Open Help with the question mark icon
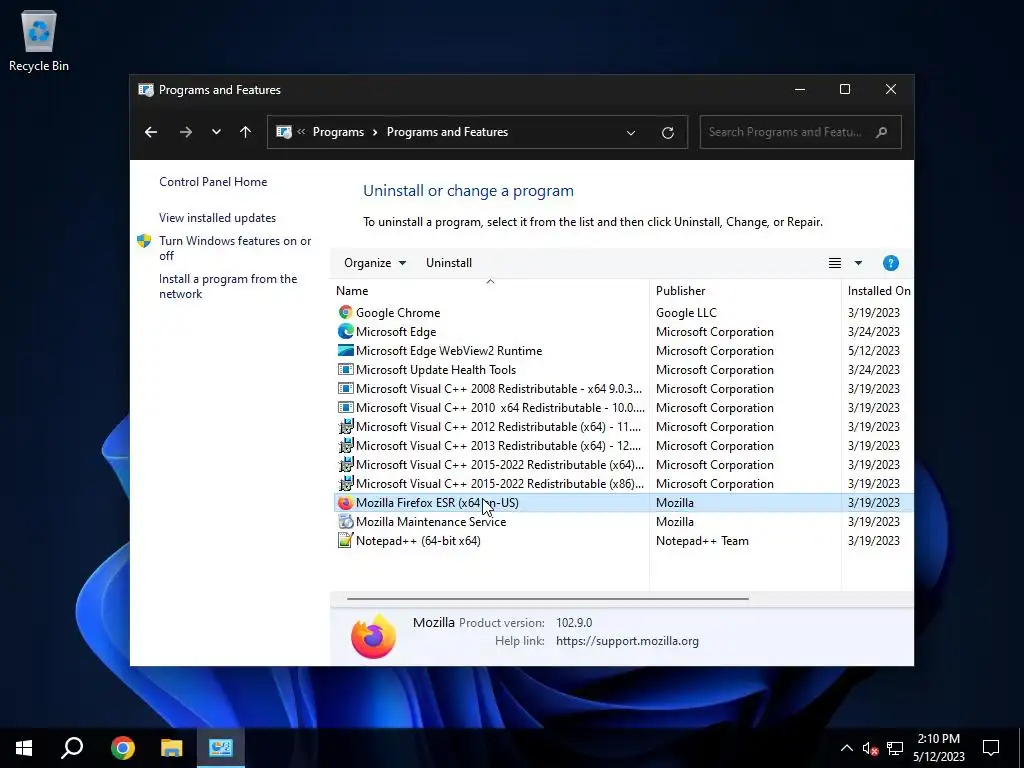This screenshot has width=1024, height=768. click(891, 263)
